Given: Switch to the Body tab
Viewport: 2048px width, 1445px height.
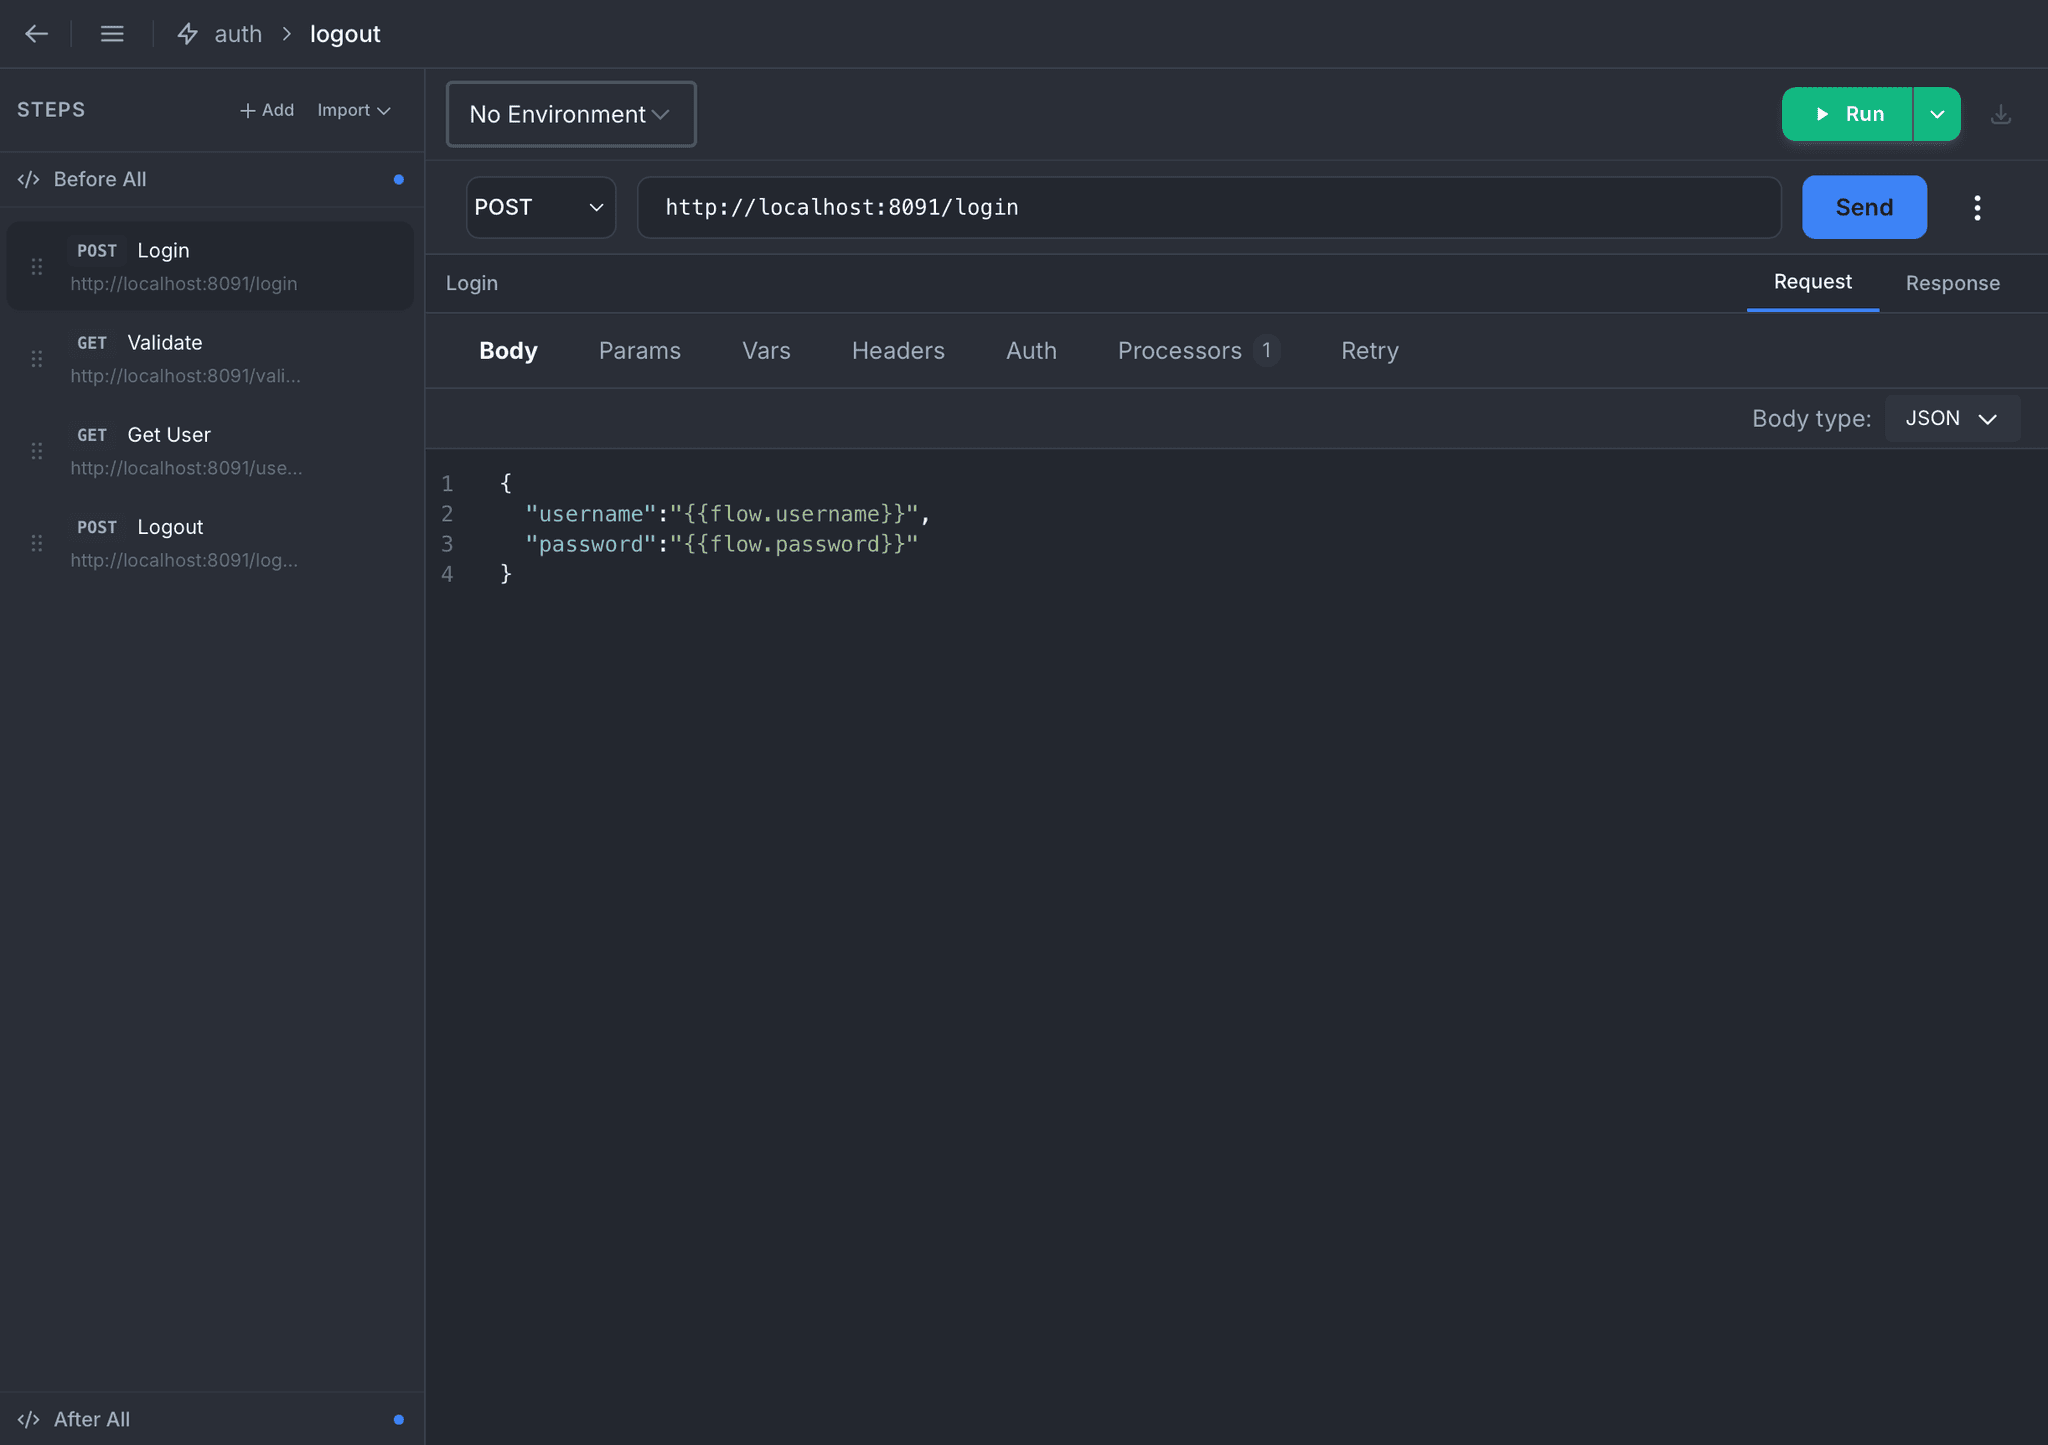Looking at the screenshot, I should point(508,351).
